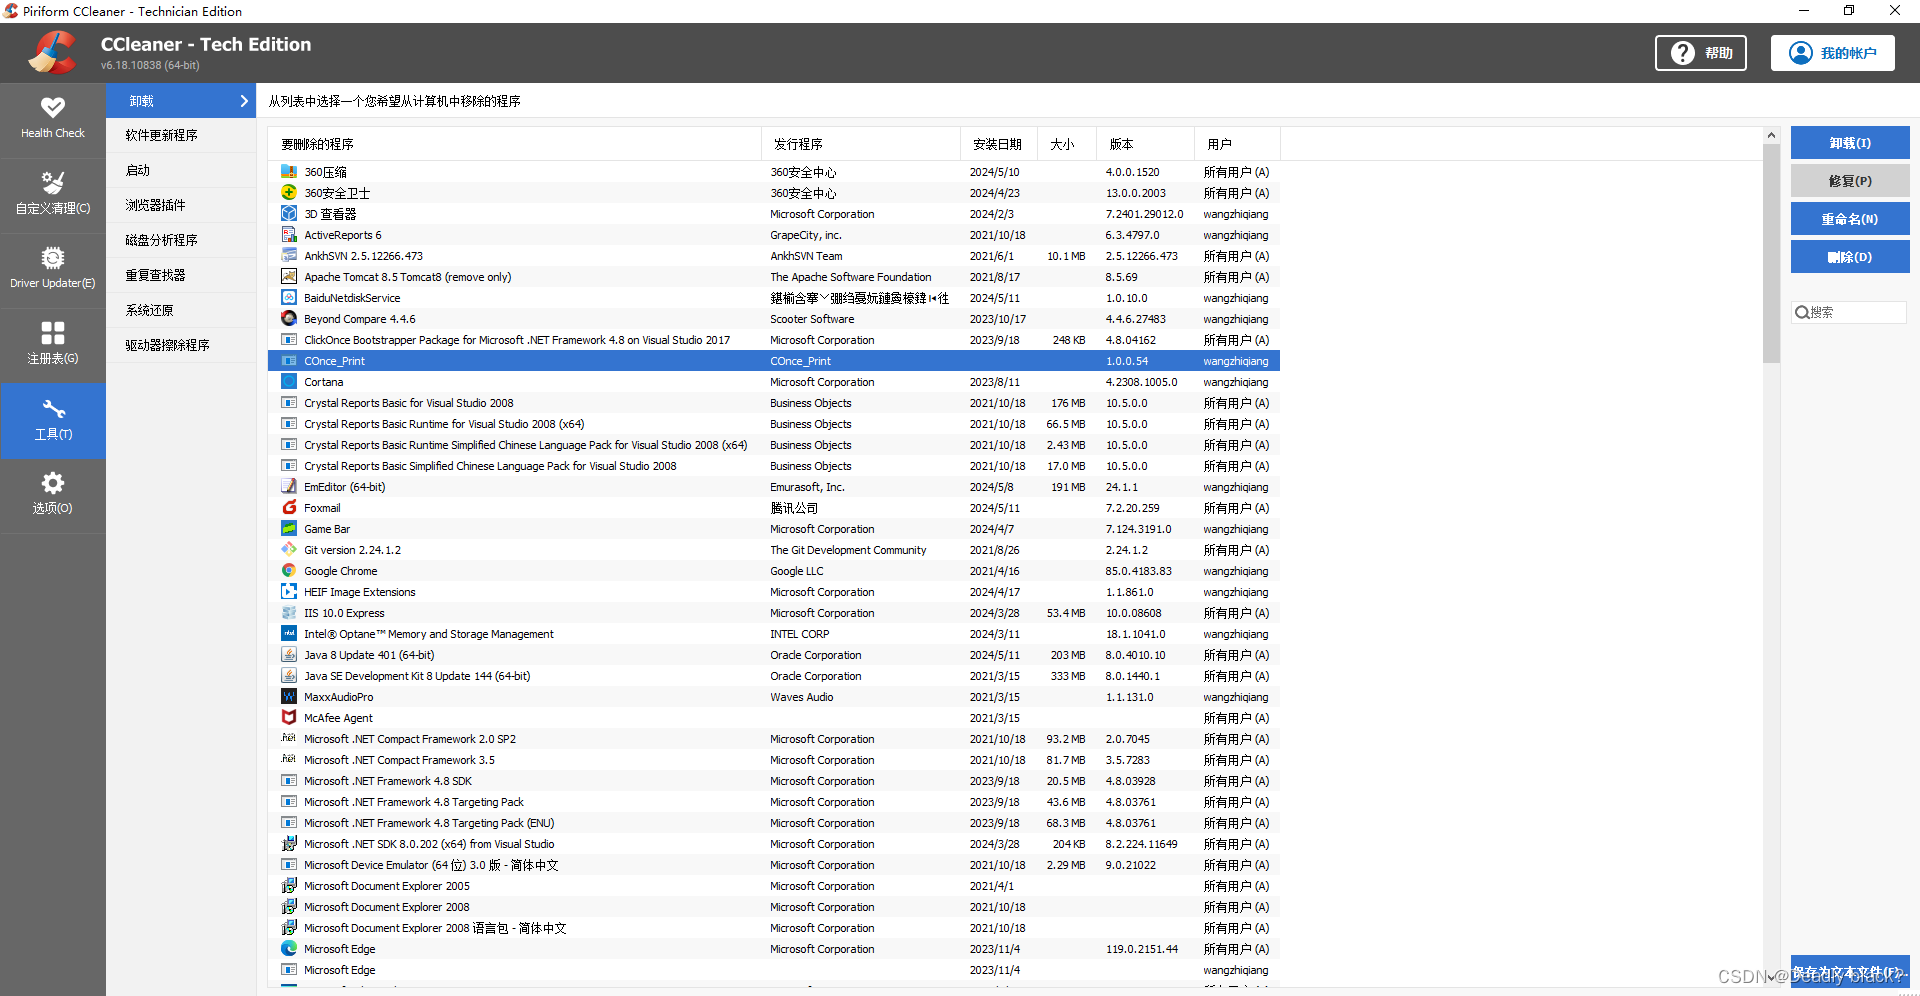Click the HEIF Image Extensions icon
1920x996 pixels.
point(289,592)
